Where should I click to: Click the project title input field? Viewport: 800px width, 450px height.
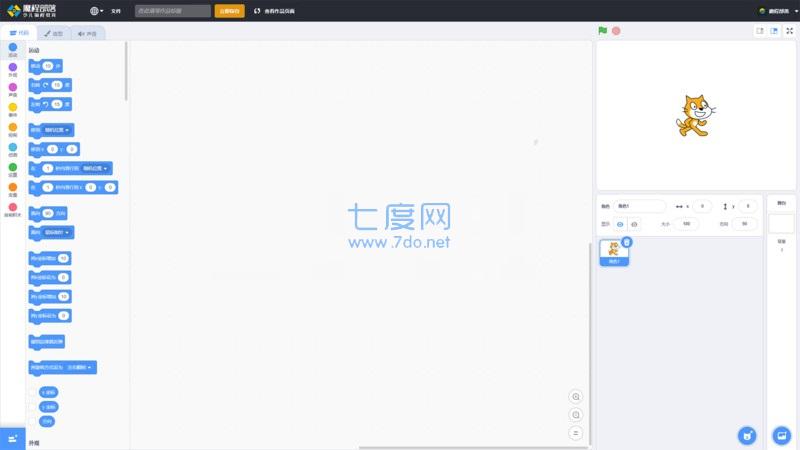(172, 11)
